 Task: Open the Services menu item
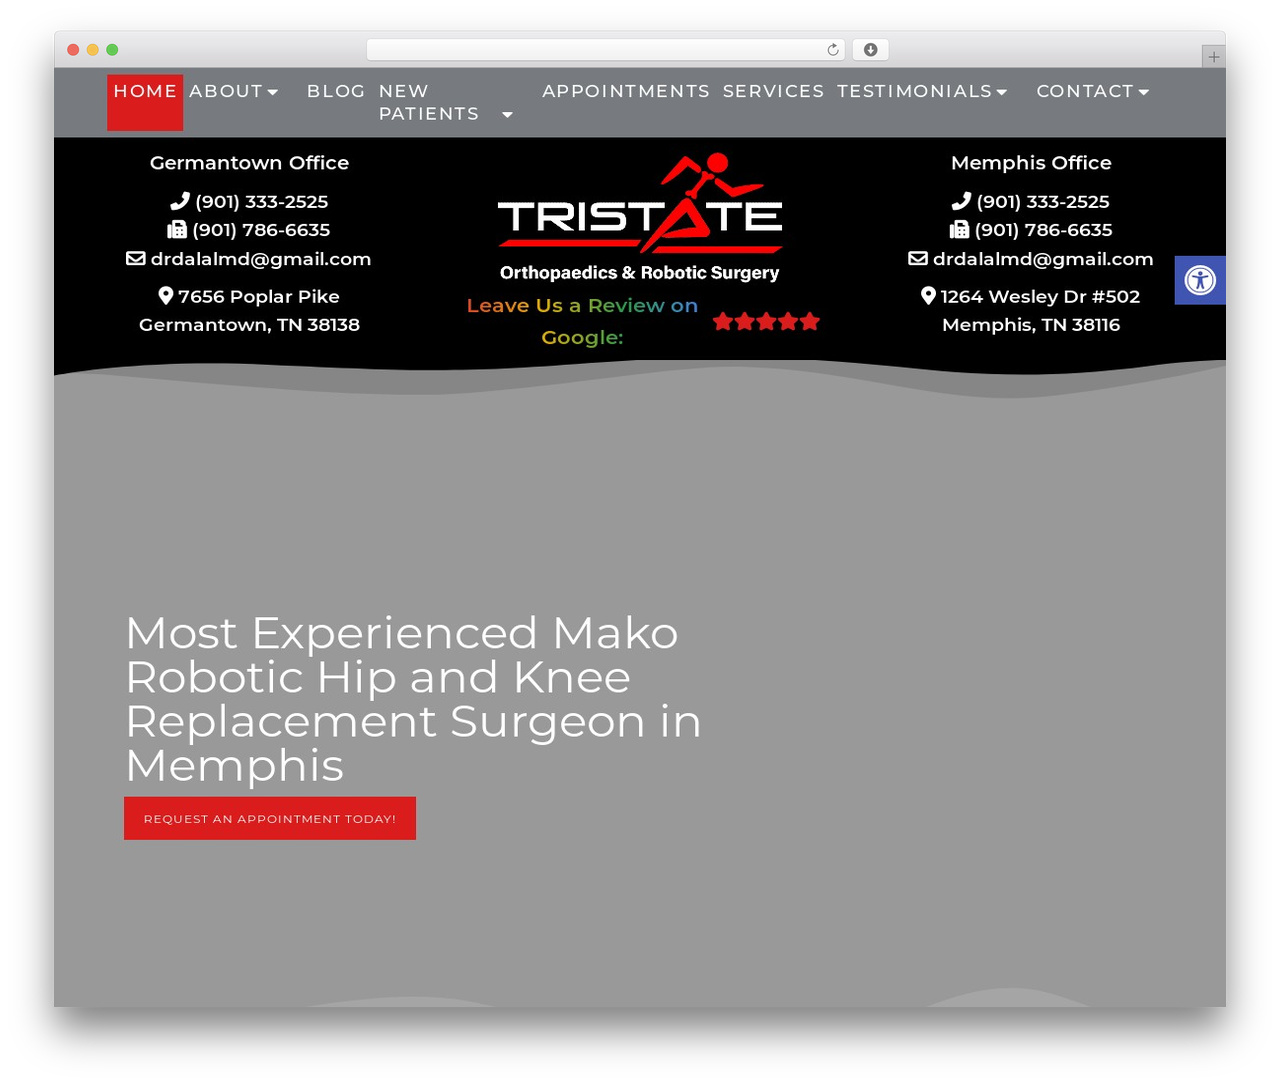coord(773,91)
